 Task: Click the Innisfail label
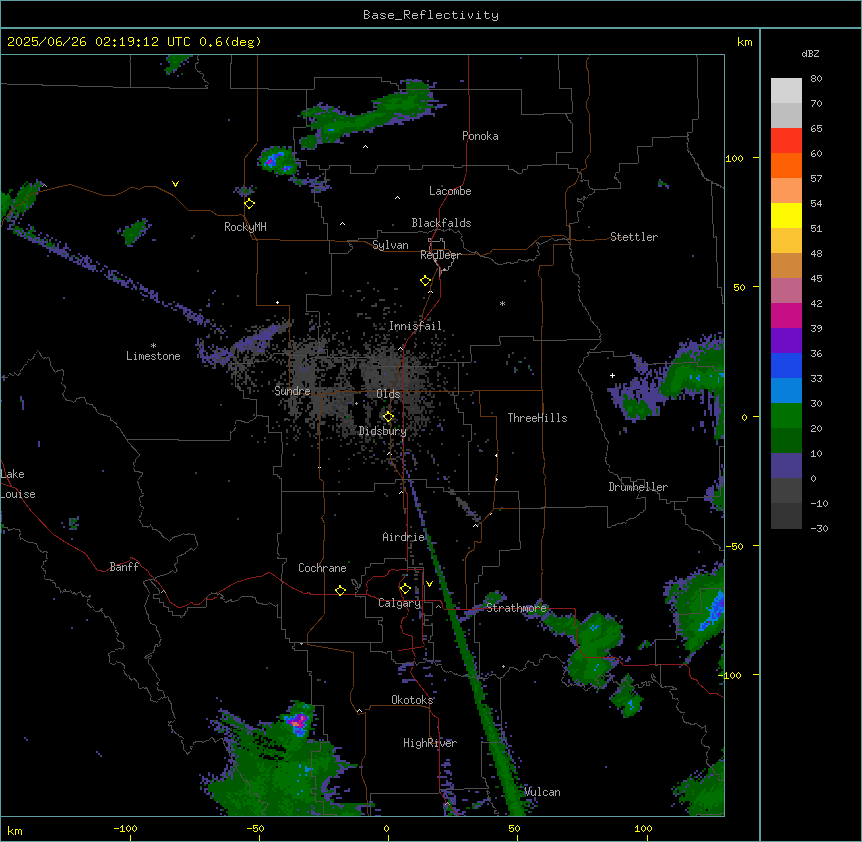click(415, 326)
